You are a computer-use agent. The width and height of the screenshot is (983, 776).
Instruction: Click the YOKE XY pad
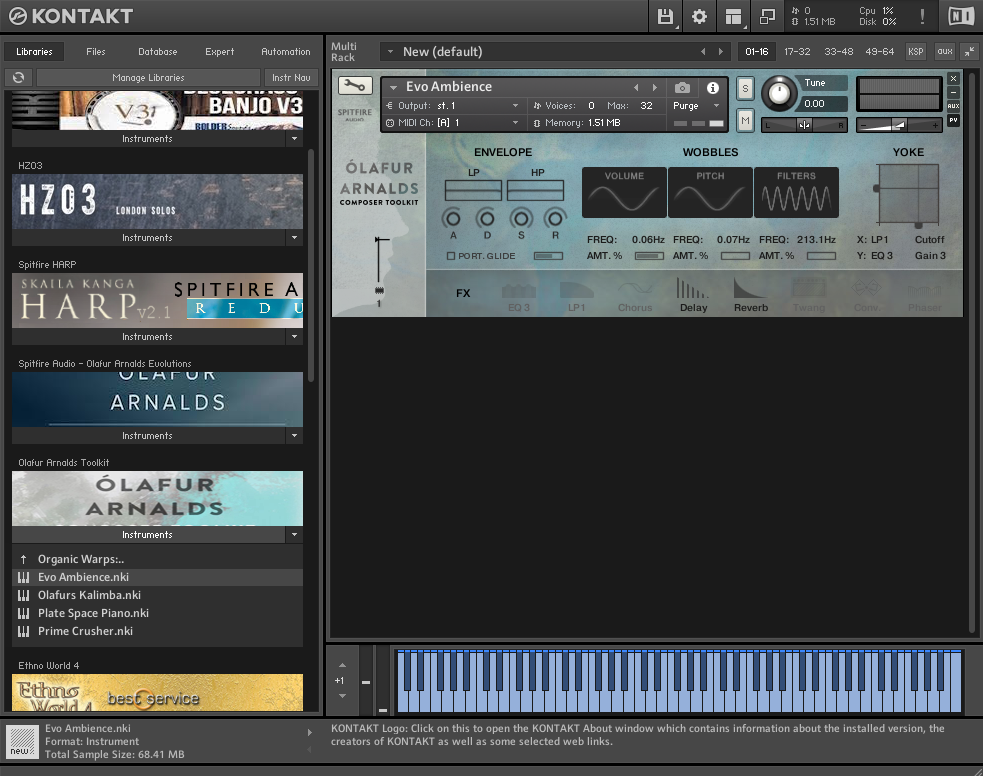908,194
